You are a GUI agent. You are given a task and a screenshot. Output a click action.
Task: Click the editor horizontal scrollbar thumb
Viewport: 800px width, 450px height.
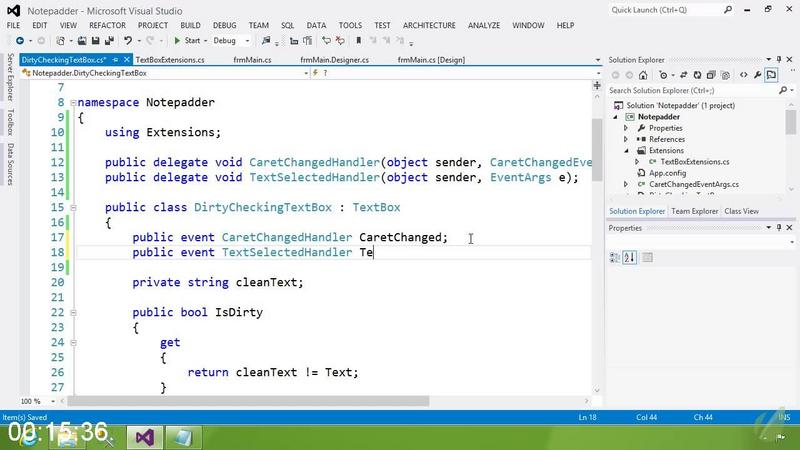point(248,402)
